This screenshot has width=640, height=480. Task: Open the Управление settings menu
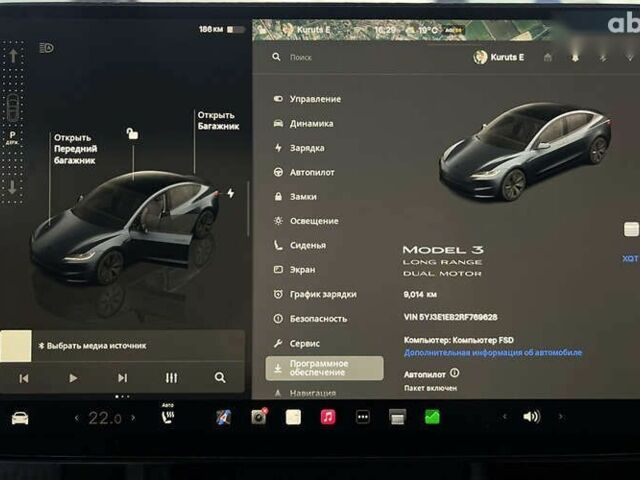(x=307, y=99)
